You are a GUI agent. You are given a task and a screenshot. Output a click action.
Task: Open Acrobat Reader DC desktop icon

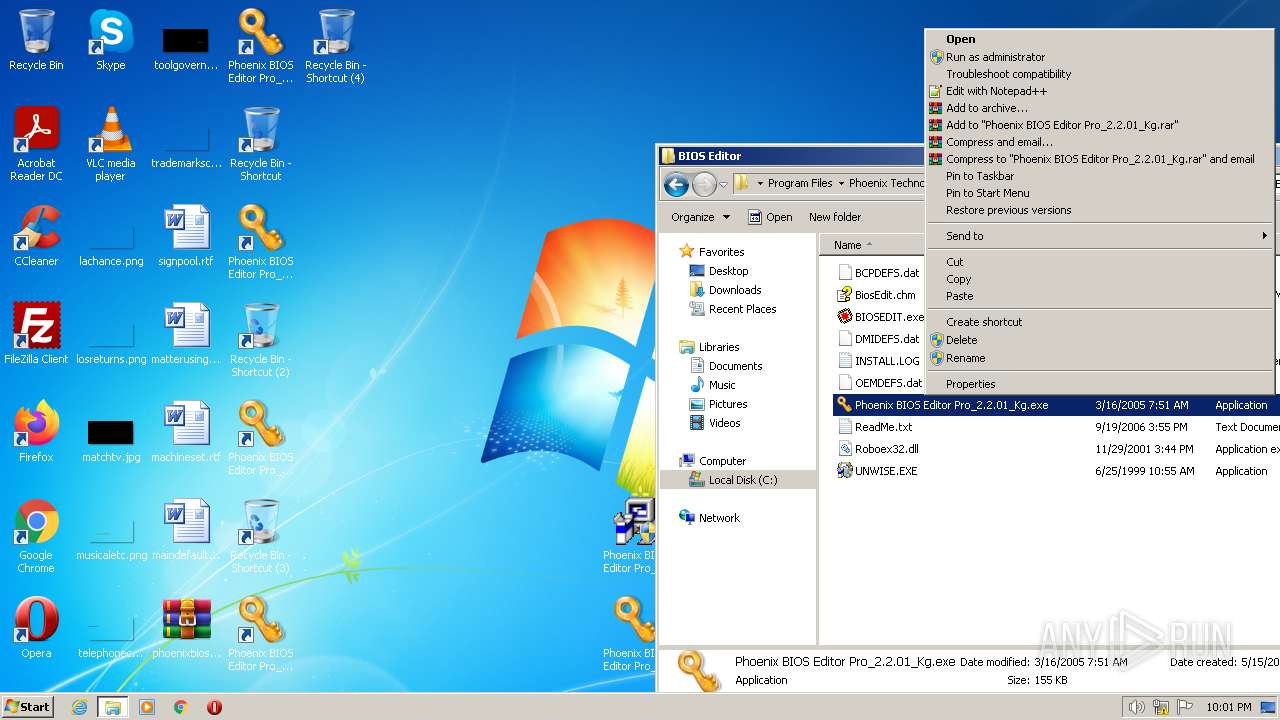pyautogui.click(x=36, y=144)
